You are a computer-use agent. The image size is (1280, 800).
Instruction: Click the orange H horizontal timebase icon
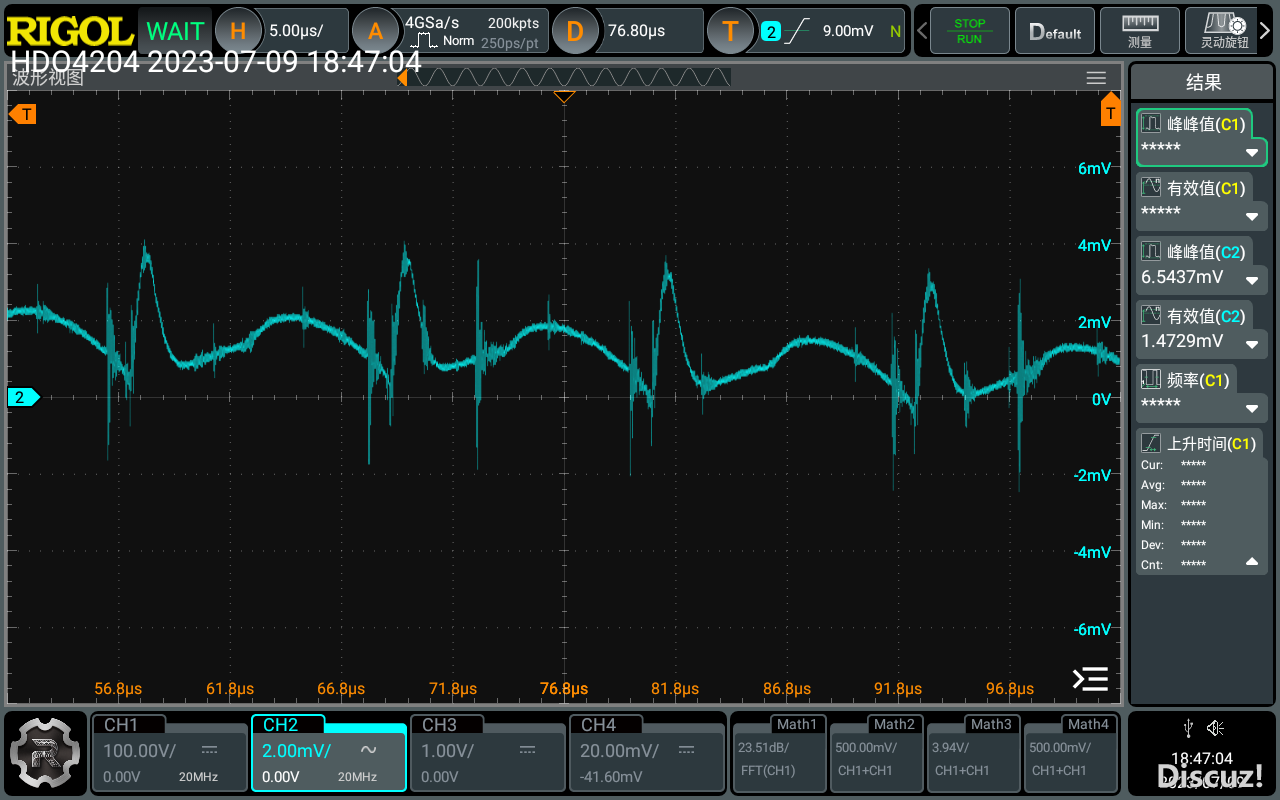[238, 31]
